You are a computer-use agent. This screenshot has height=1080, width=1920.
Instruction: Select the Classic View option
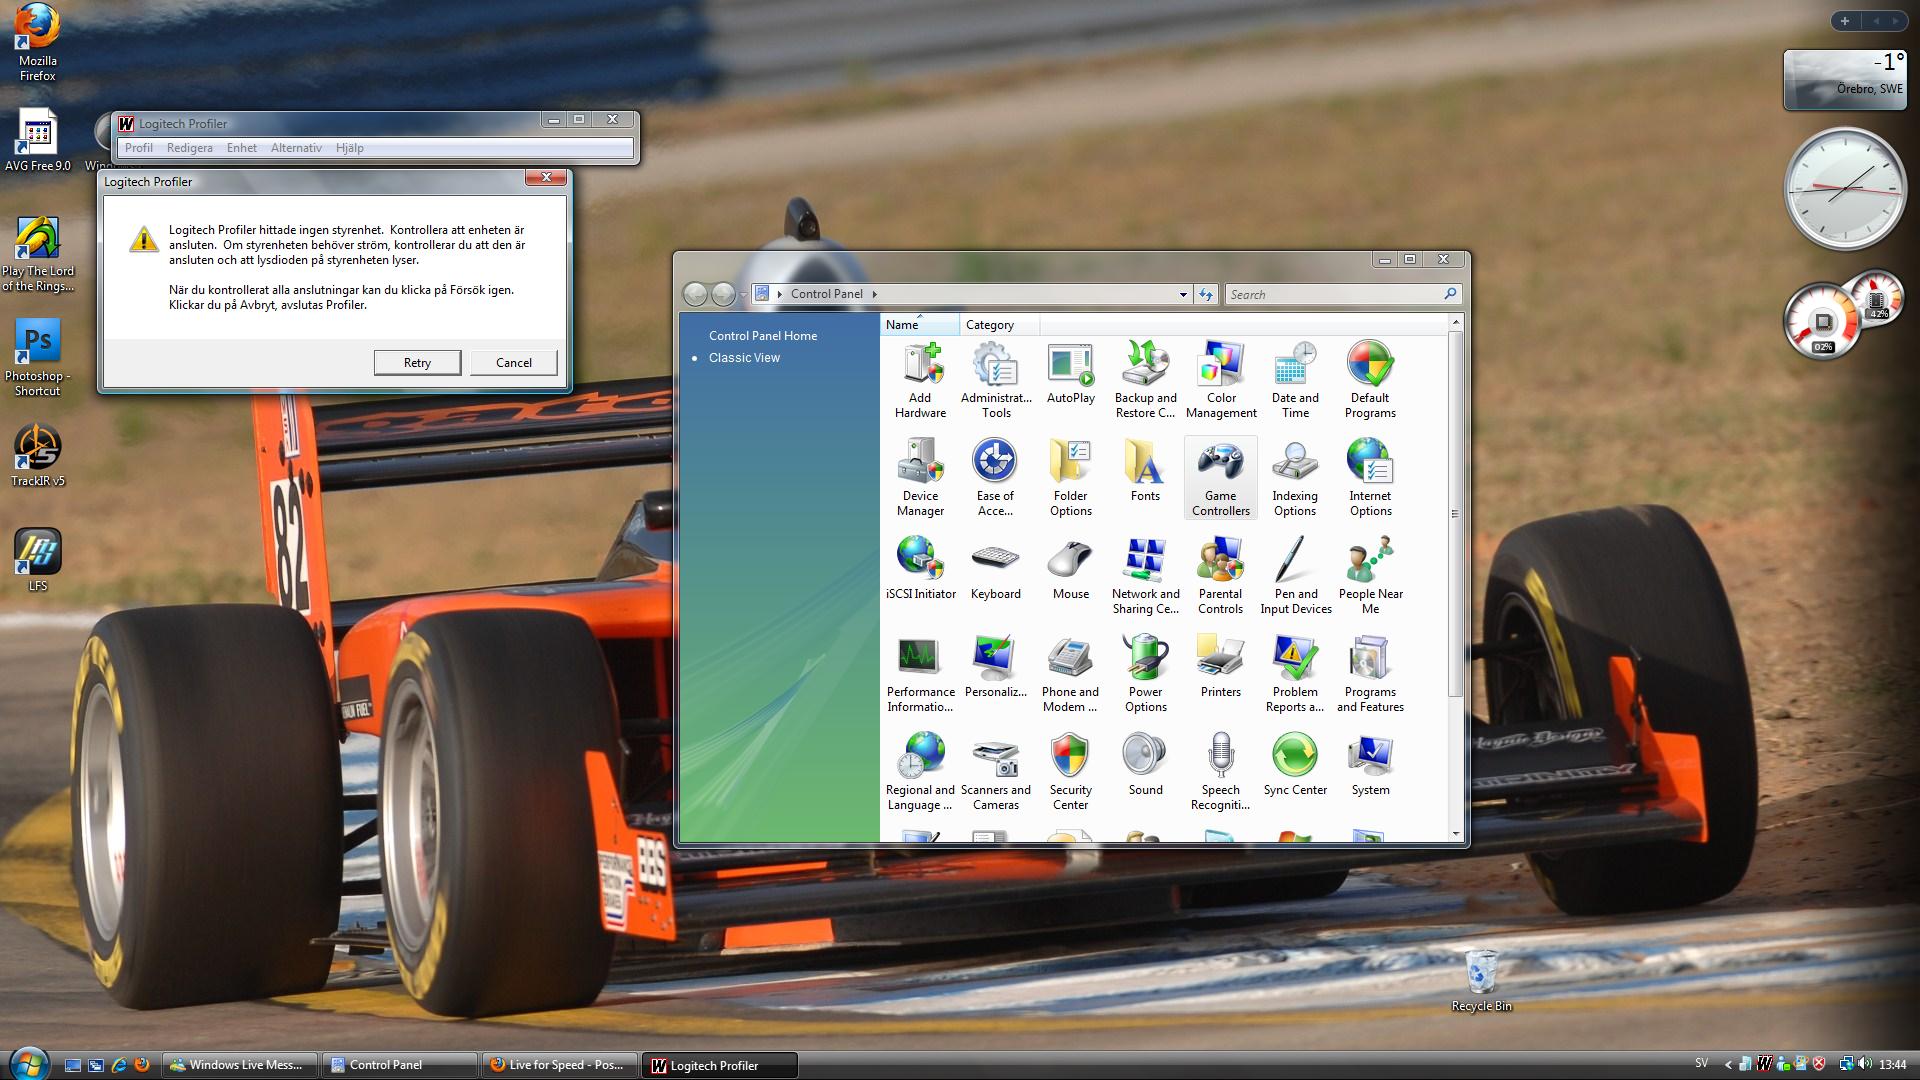coord(744,358)
